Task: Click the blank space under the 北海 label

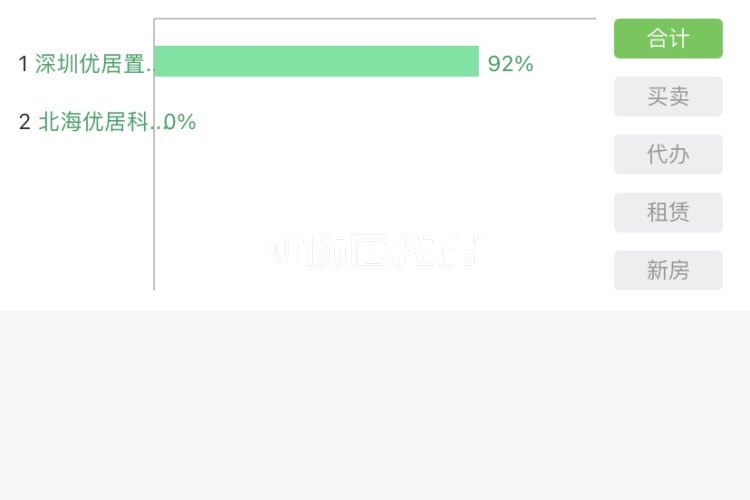Action: click(77, 213)
